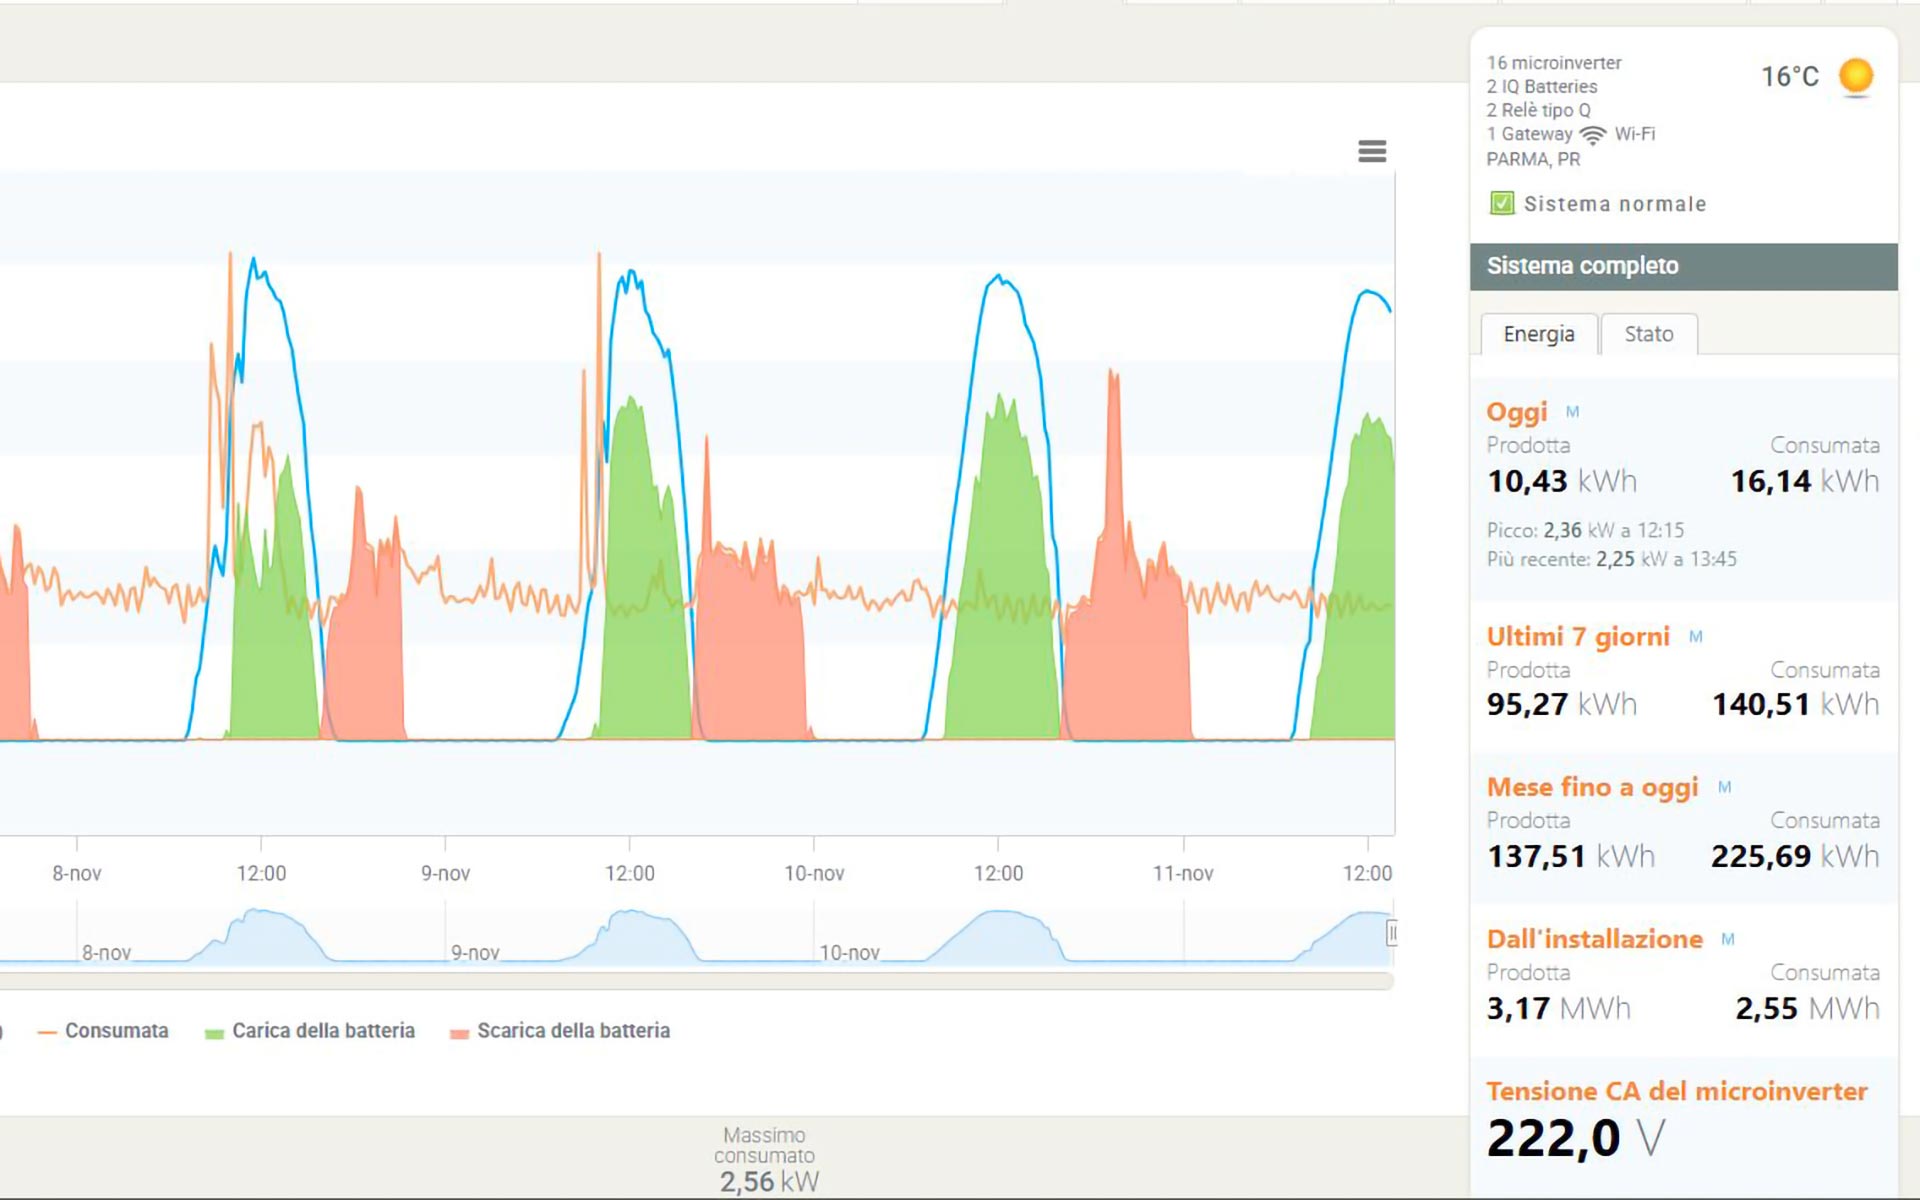Toggle Carica della batteria legend series
The width and height of the screenshot is (1920, 1200).
[322, 1031]
